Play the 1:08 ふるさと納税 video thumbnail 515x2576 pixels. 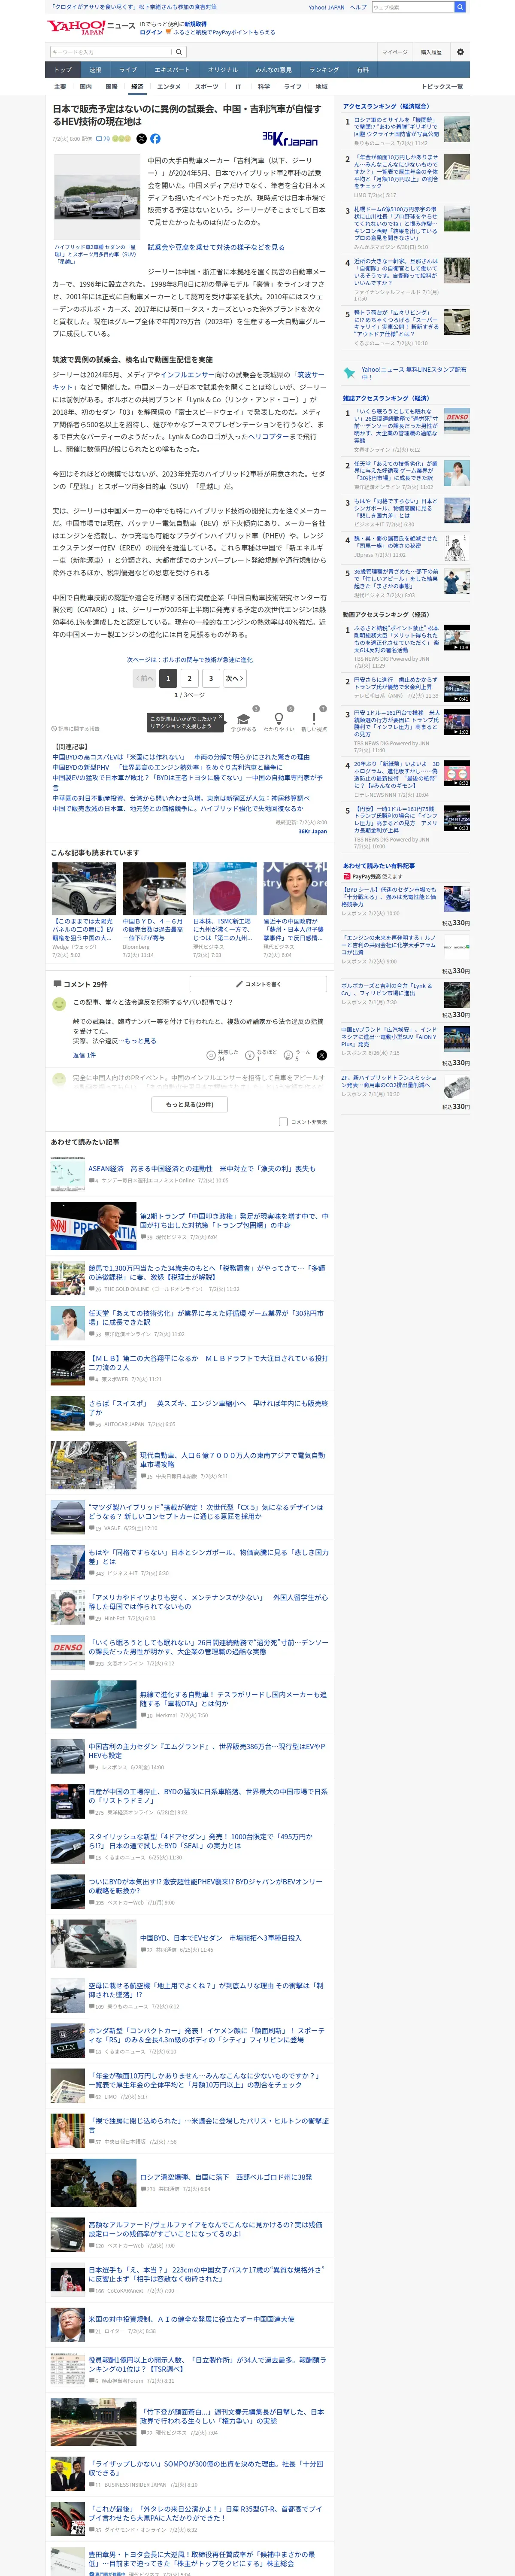coord(456,638)
